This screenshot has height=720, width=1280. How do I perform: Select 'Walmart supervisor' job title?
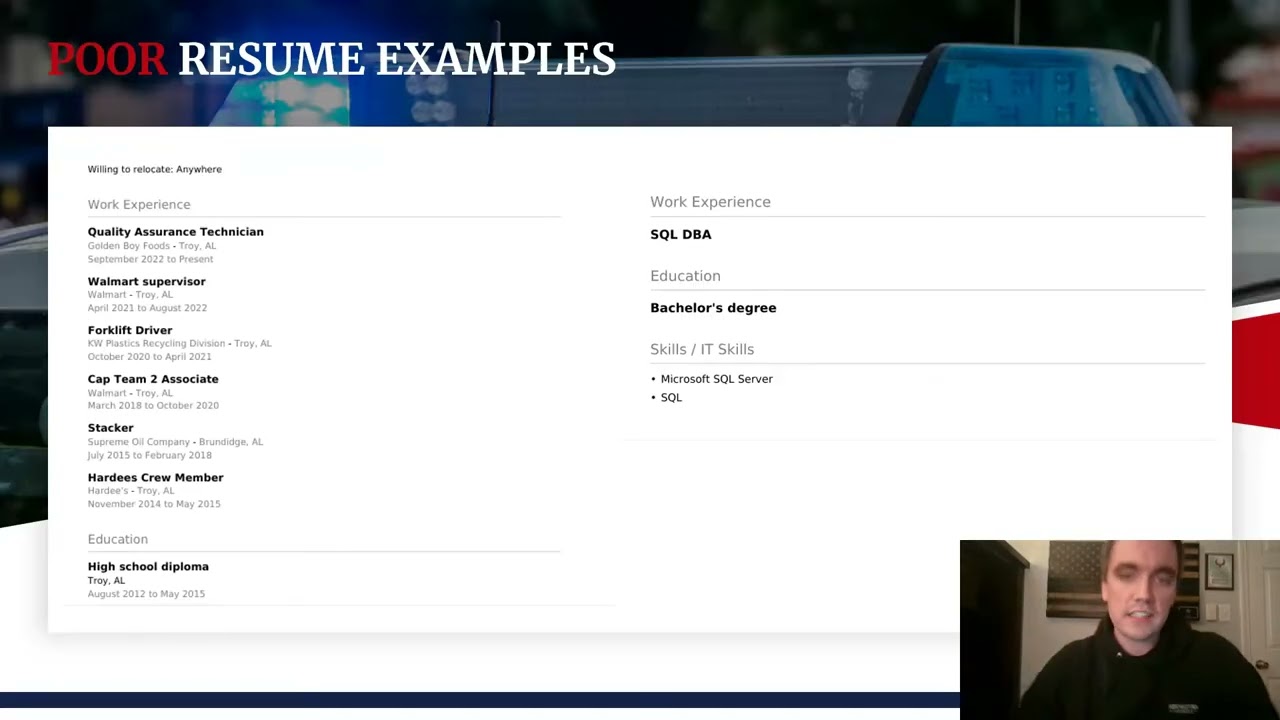click(146, 282)
